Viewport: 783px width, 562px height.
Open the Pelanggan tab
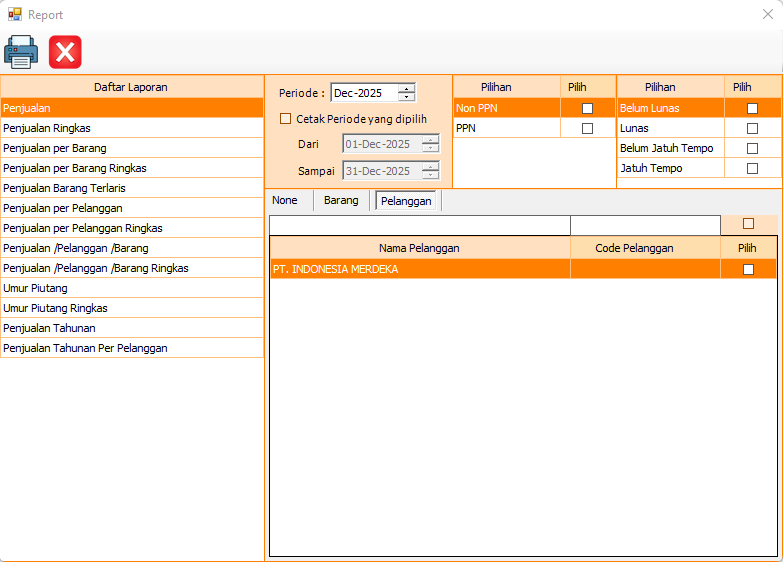(405, 200)
